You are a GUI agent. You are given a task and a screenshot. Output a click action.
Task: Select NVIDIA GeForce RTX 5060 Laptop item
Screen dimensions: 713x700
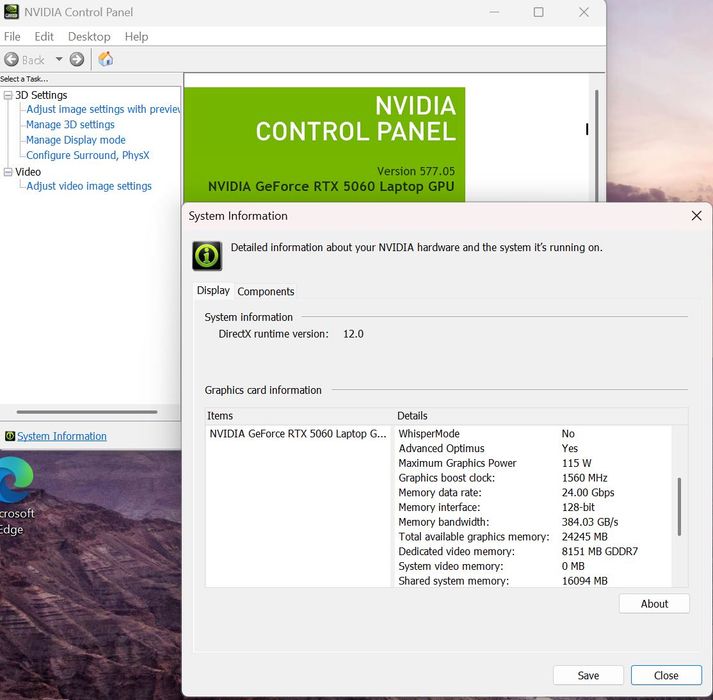(x=298, y=433)
